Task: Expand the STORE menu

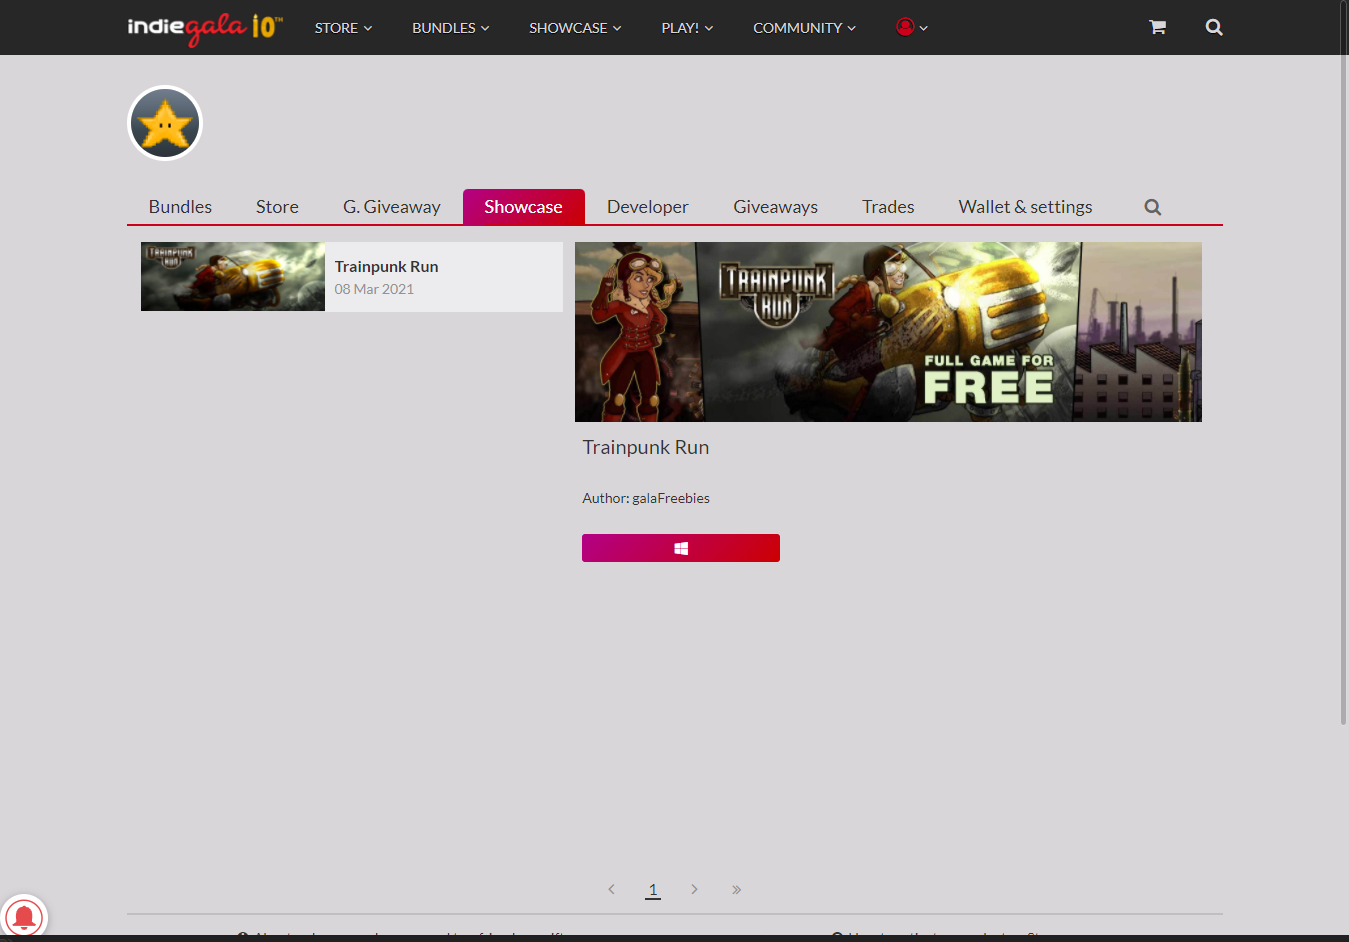Action: (x=343, y=28)
